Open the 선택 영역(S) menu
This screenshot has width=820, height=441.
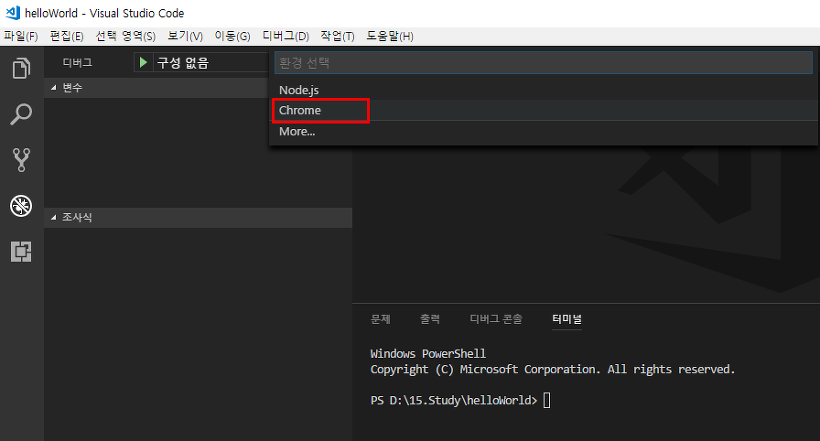click(x=126, y=36)
